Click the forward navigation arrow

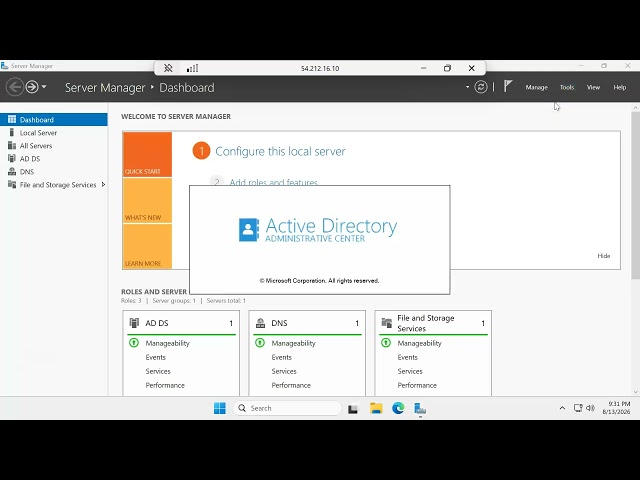pos(32,87)
